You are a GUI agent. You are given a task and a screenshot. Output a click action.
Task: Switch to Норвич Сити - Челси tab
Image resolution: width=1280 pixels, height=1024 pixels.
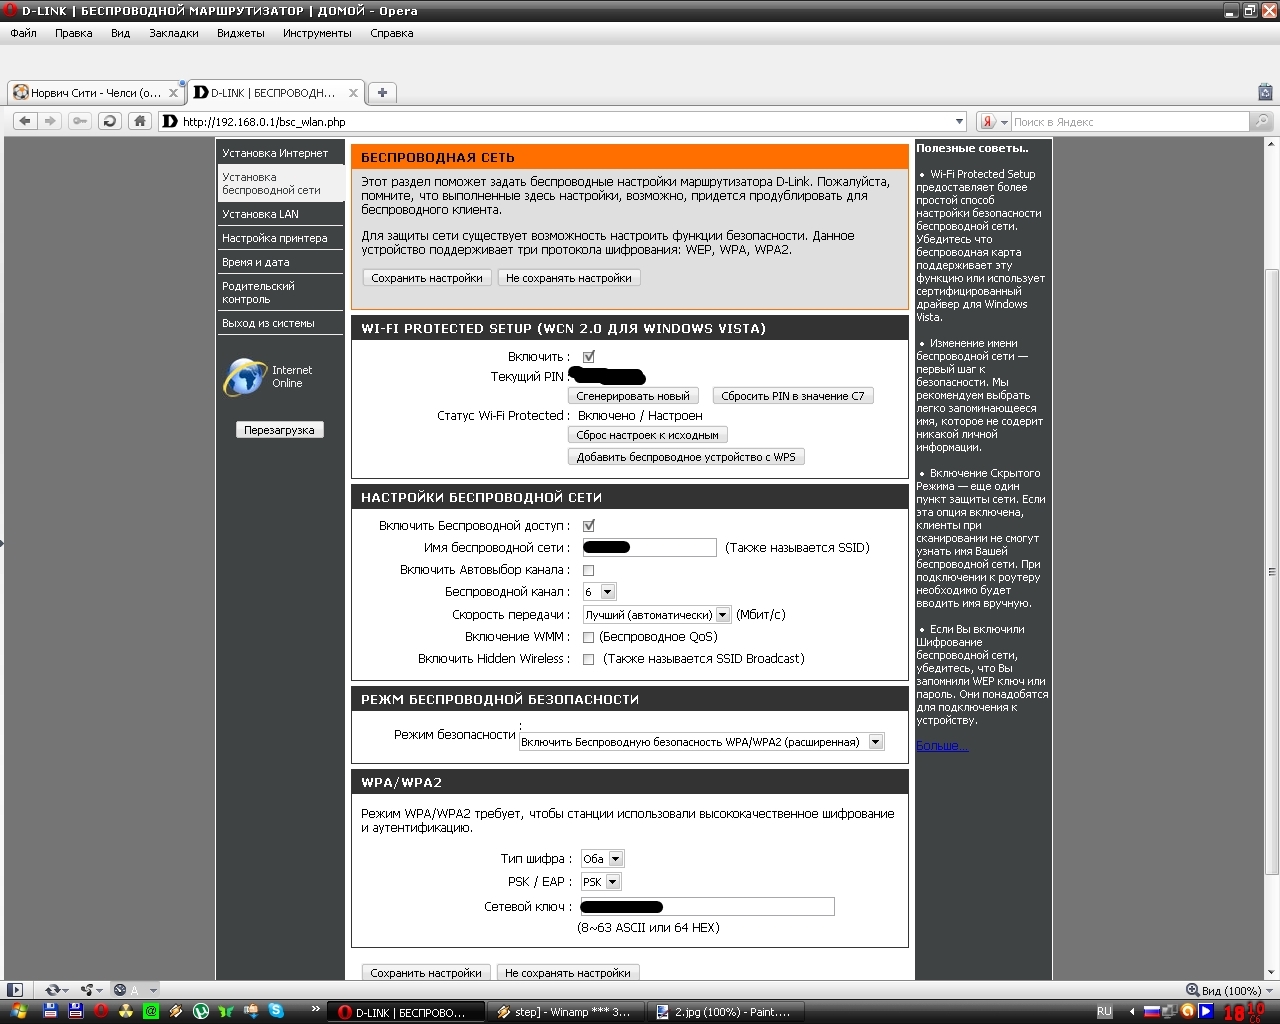96,93
